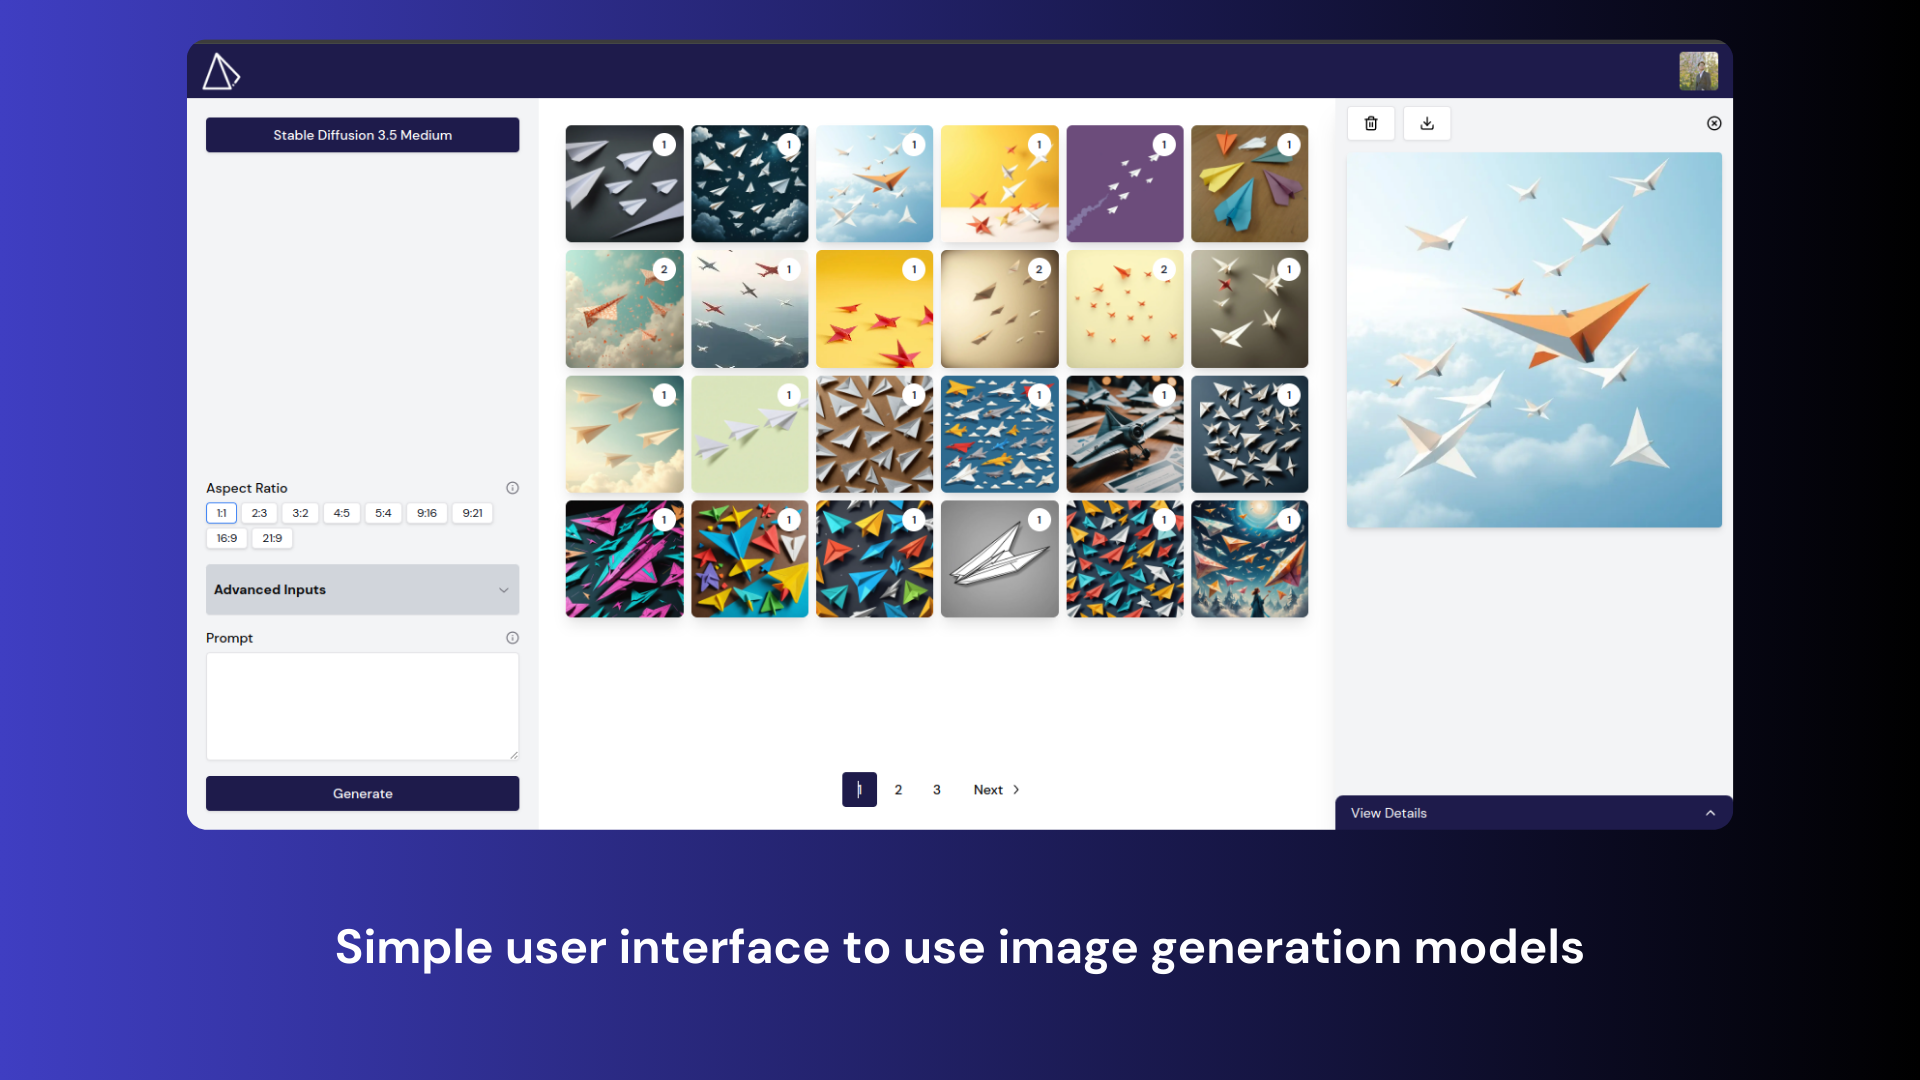Expand the View Details panel

click(1532, 813)
